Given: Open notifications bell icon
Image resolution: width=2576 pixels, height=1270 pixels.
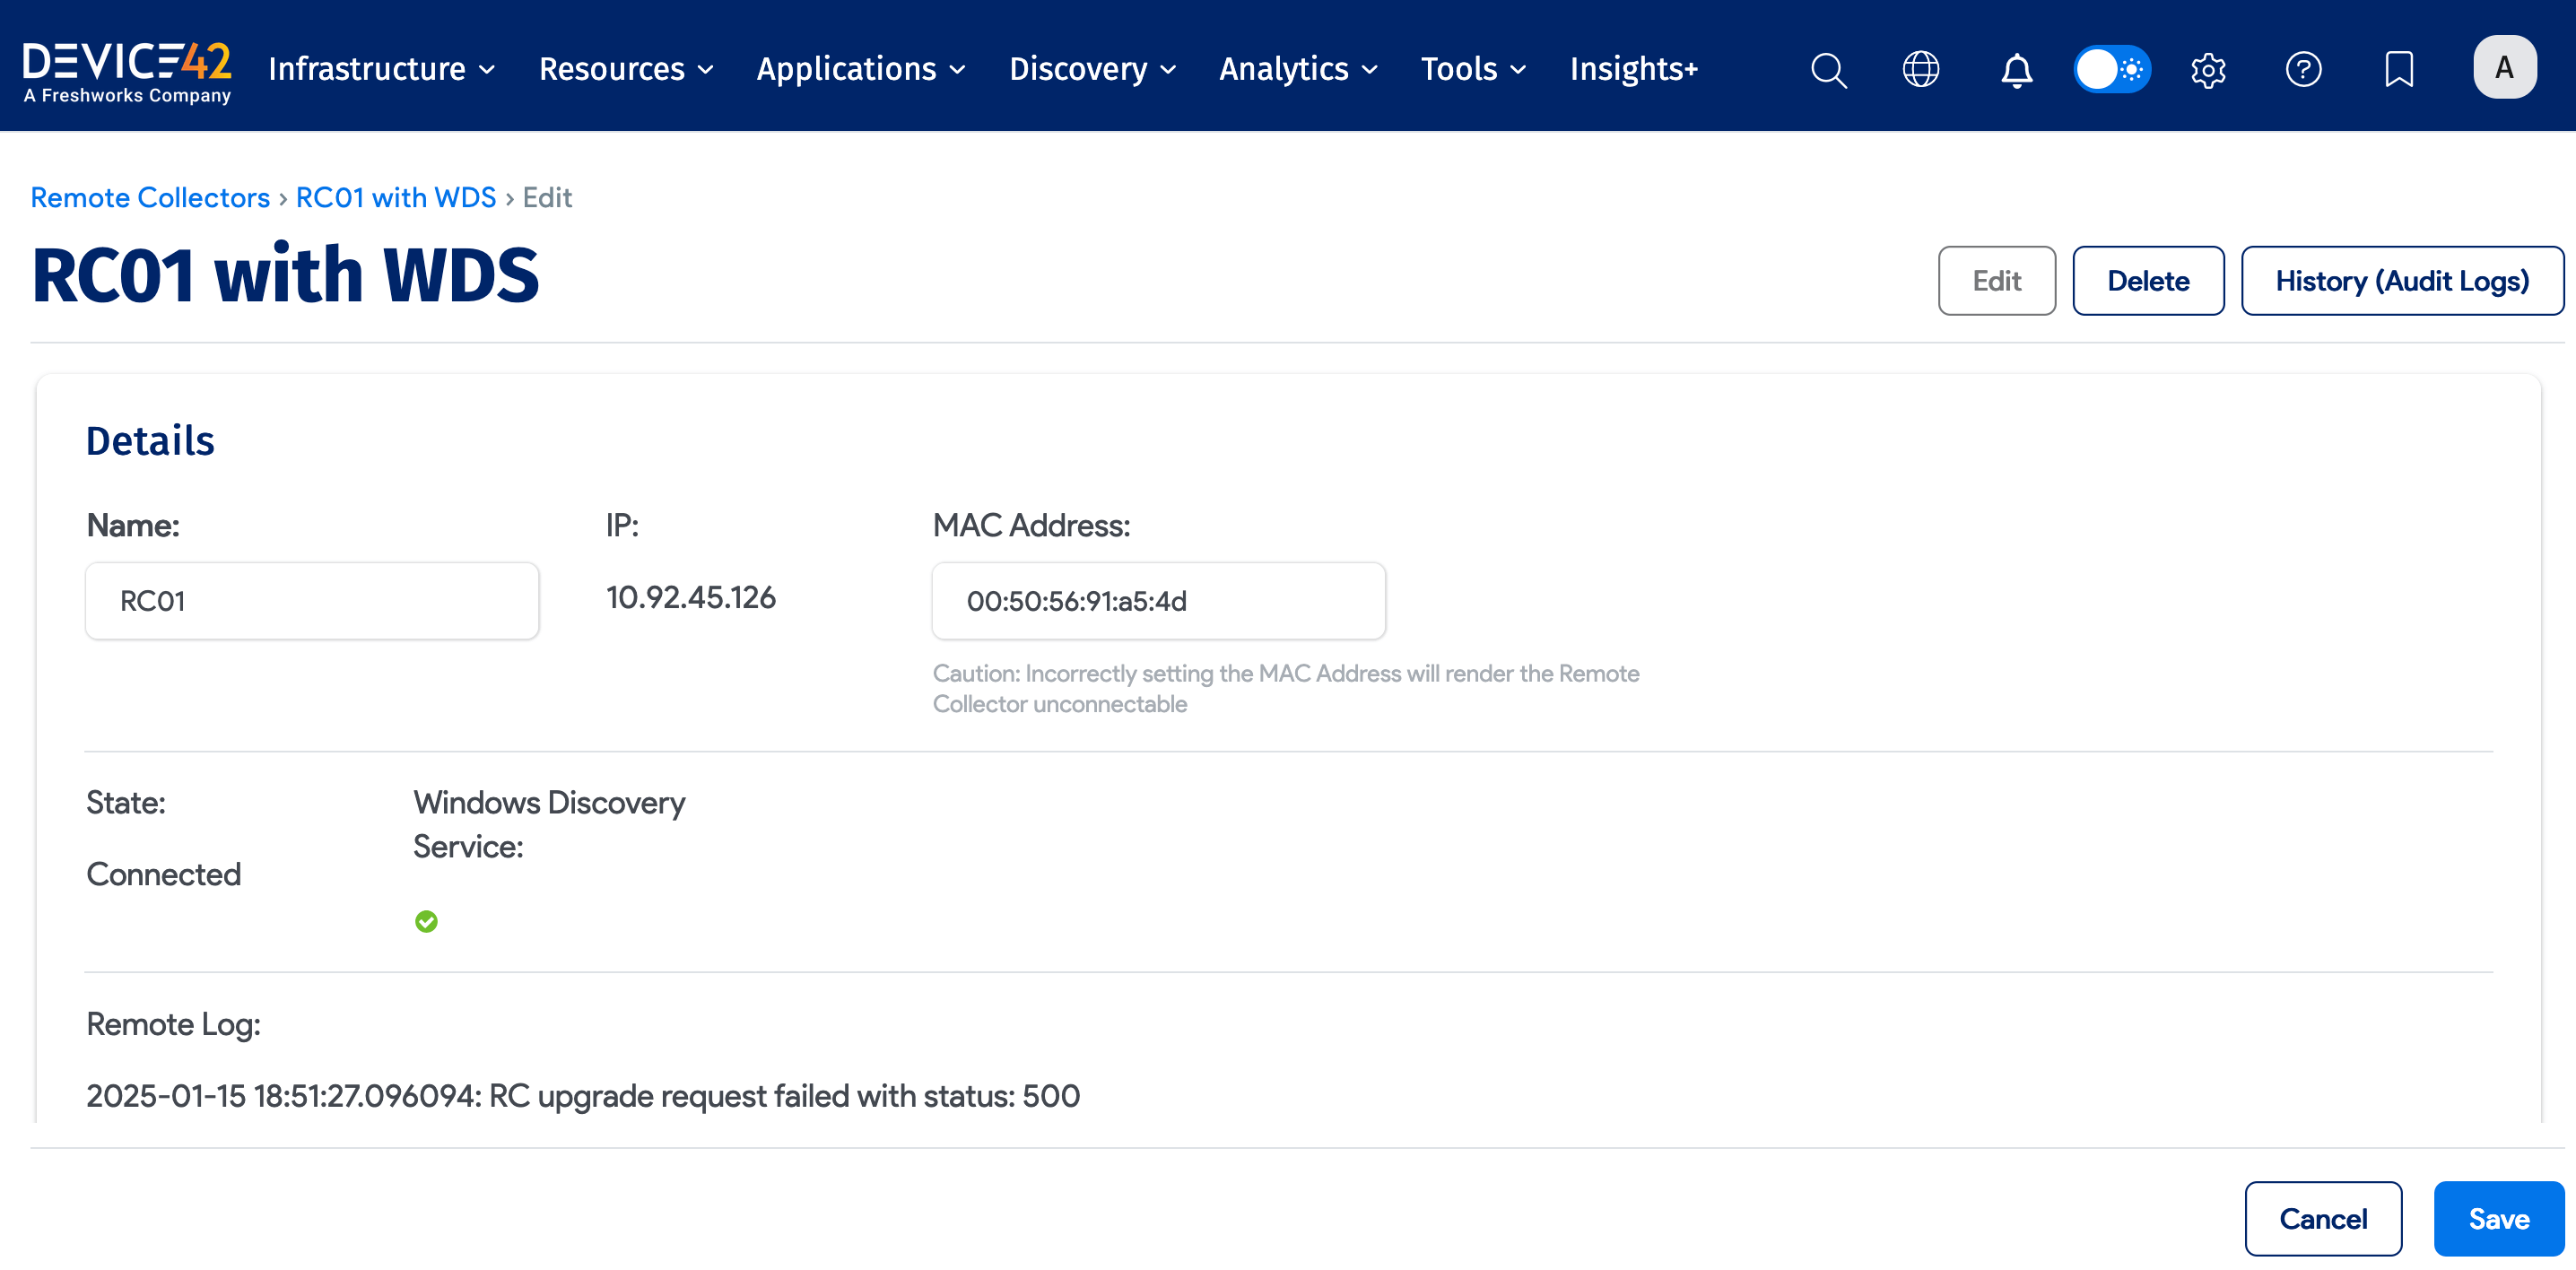Looking at the screenshot, I should pos(2016,69).
